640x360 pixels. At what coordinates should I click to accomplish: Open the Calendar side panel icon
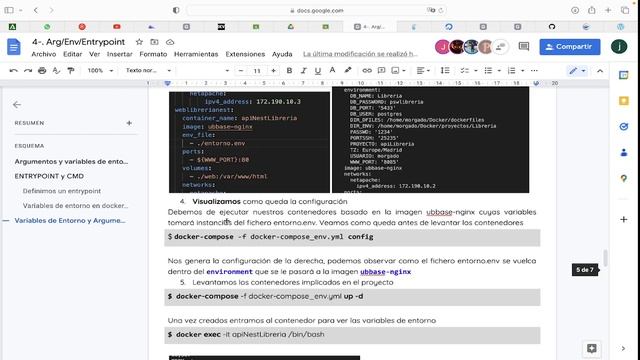tap(623, 75)
